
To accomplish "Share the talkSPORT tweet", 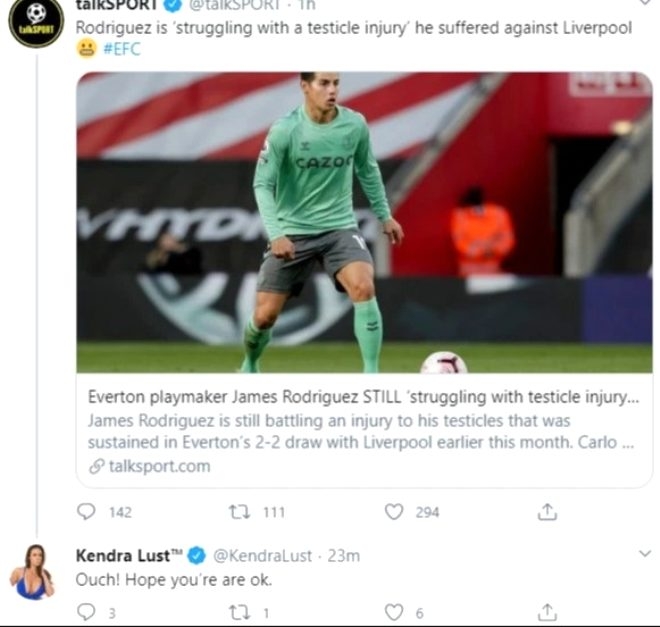I will coord(547,512).
